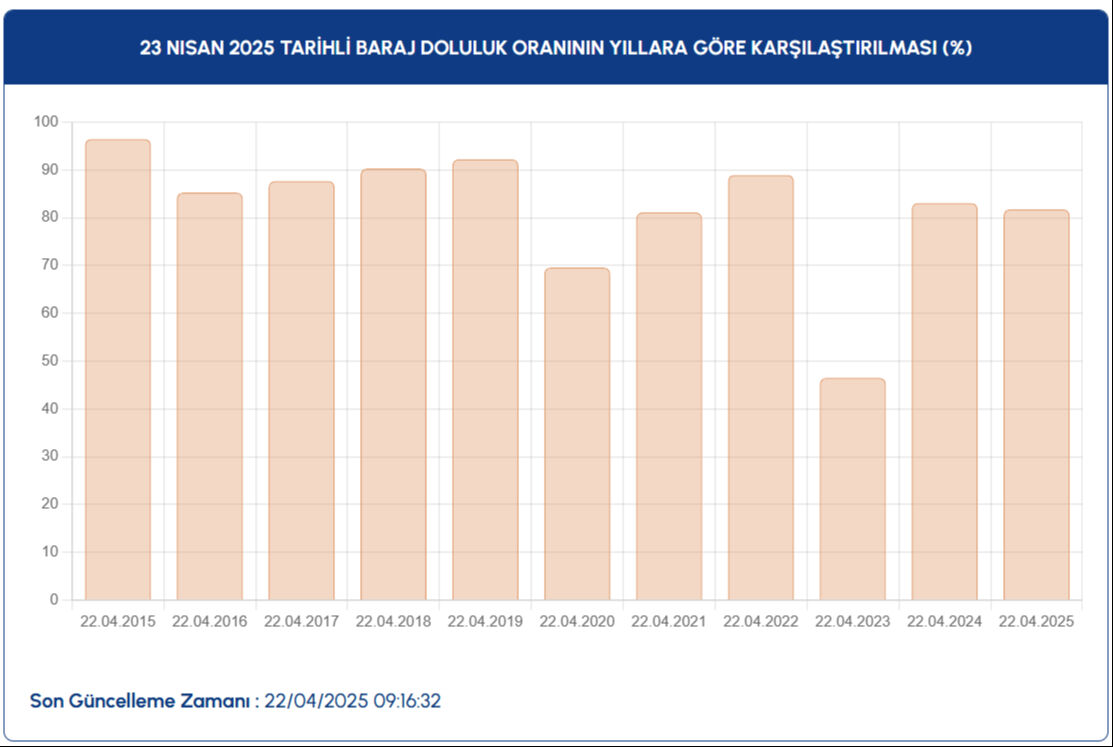Click the 50 tick label on the y-axis
Image resolution: width=1113 pixels, height=747 pixels.
pos(50,361)
